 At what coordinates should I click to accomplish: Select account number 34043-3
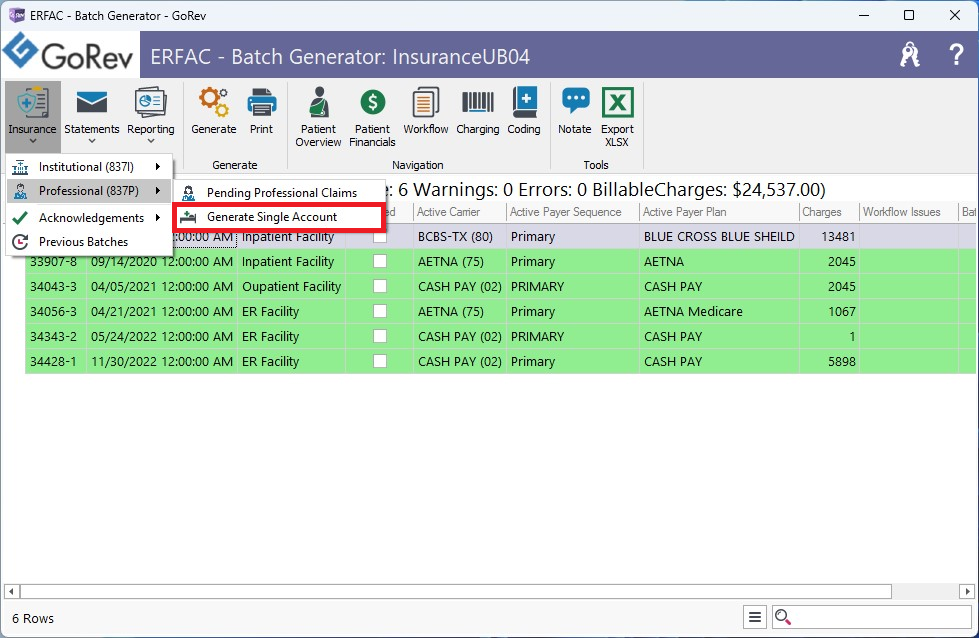[56, 287]
